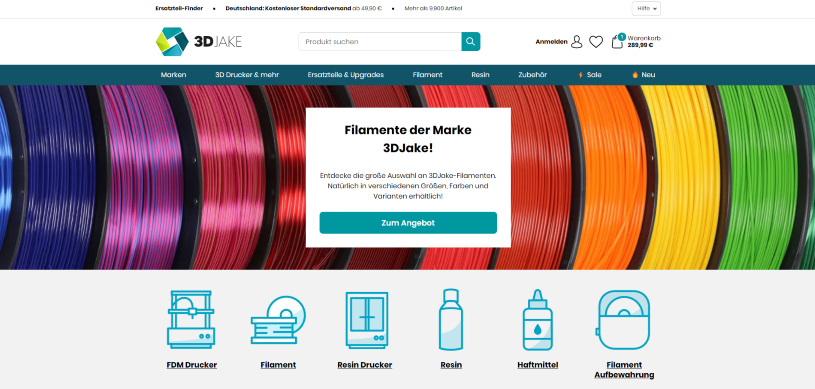Click the Filament Aufbewahrung category label
The height and width of the screenshot is (389, 815).
click(x=624, y=370)
